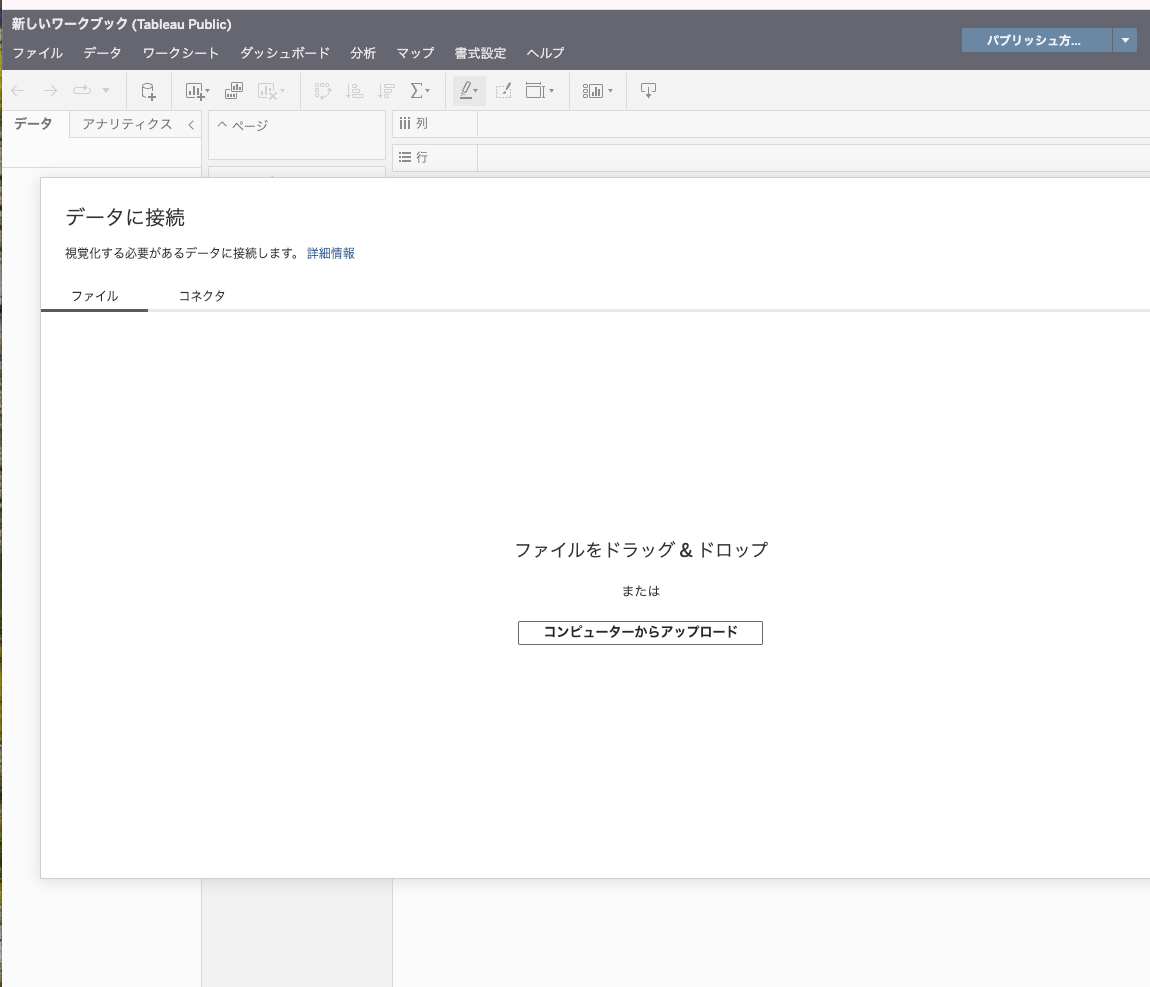Open the 分析 menu
Screen dimensions: 1150x987
tap(362, 53)
